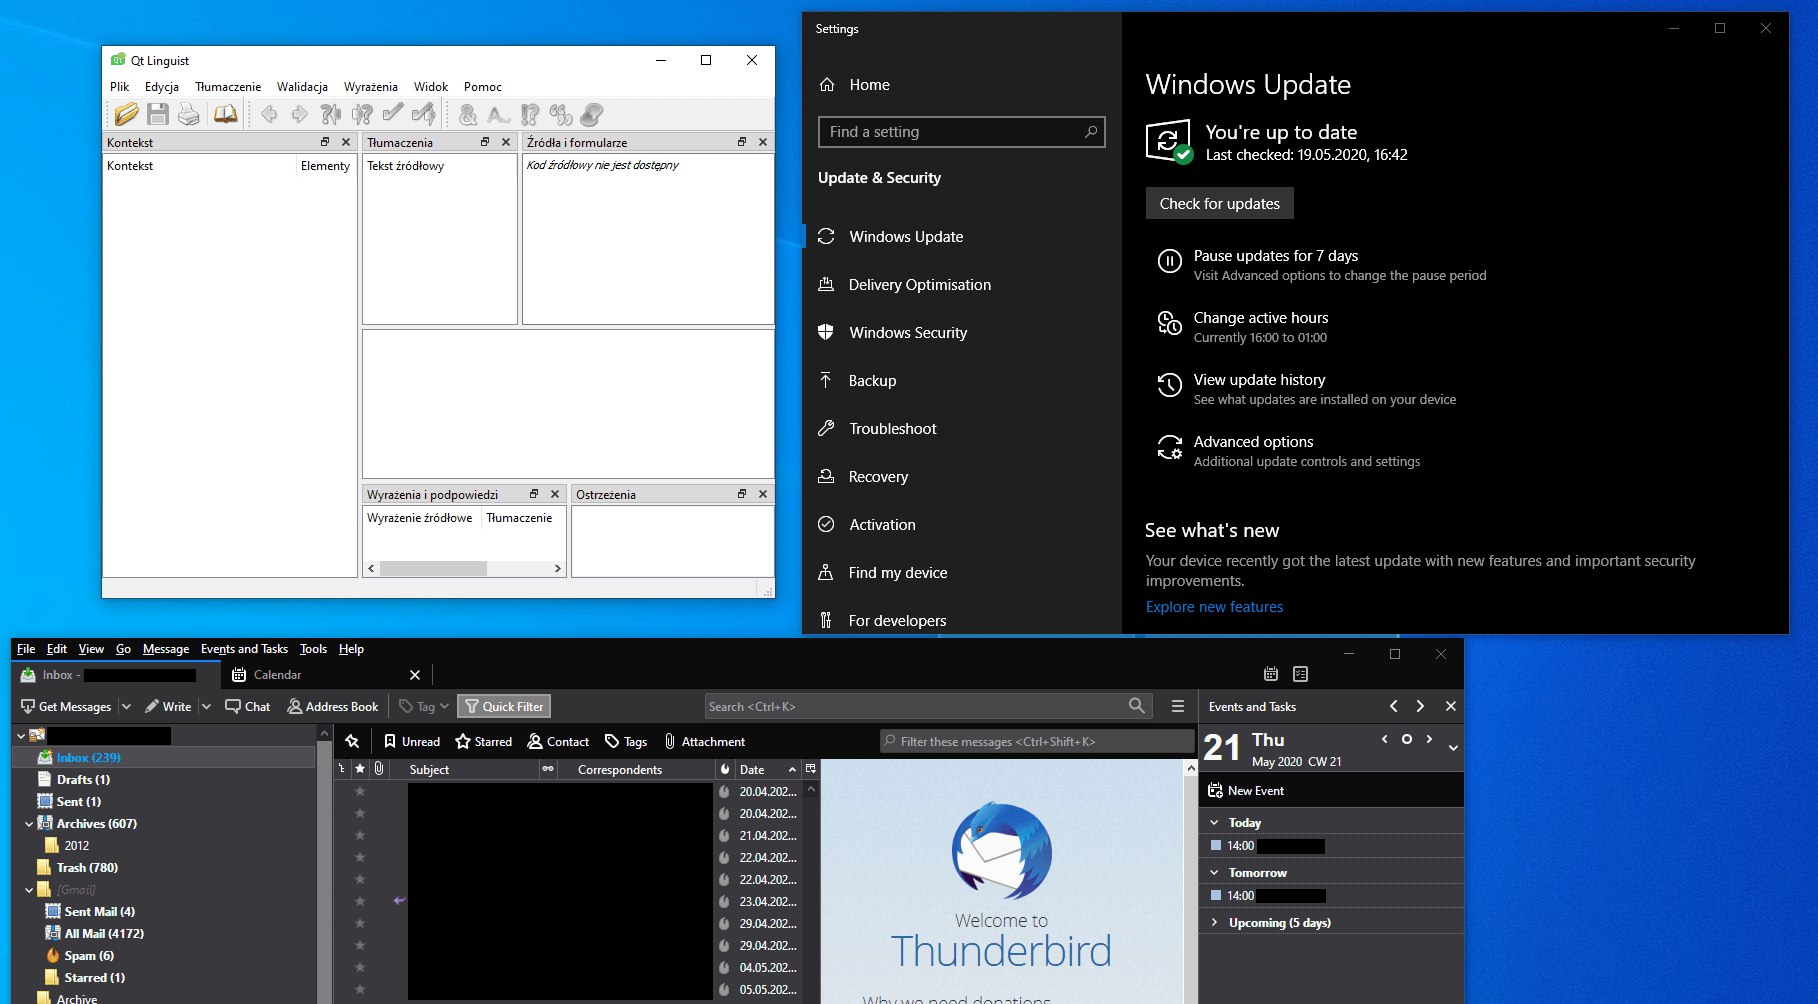Toggle surrounding whitespace validation icon
The height and width of the screenshot is (1004, 1818).
[499, 114]
